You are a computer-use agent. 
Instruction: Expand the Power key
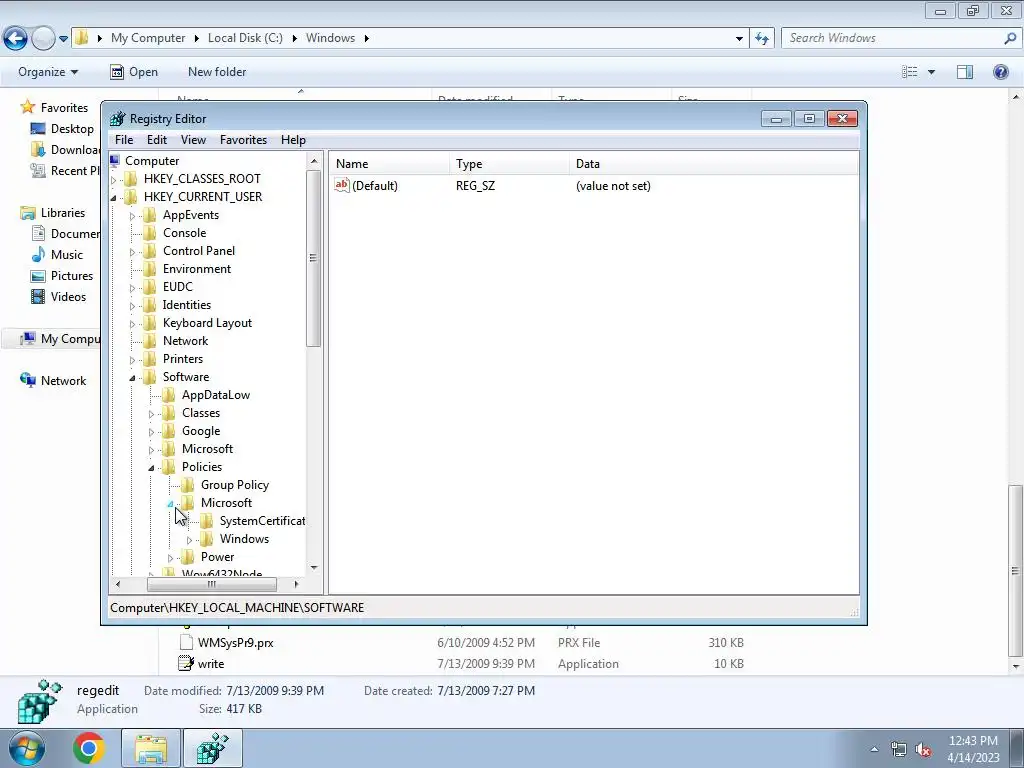(170, 558)
